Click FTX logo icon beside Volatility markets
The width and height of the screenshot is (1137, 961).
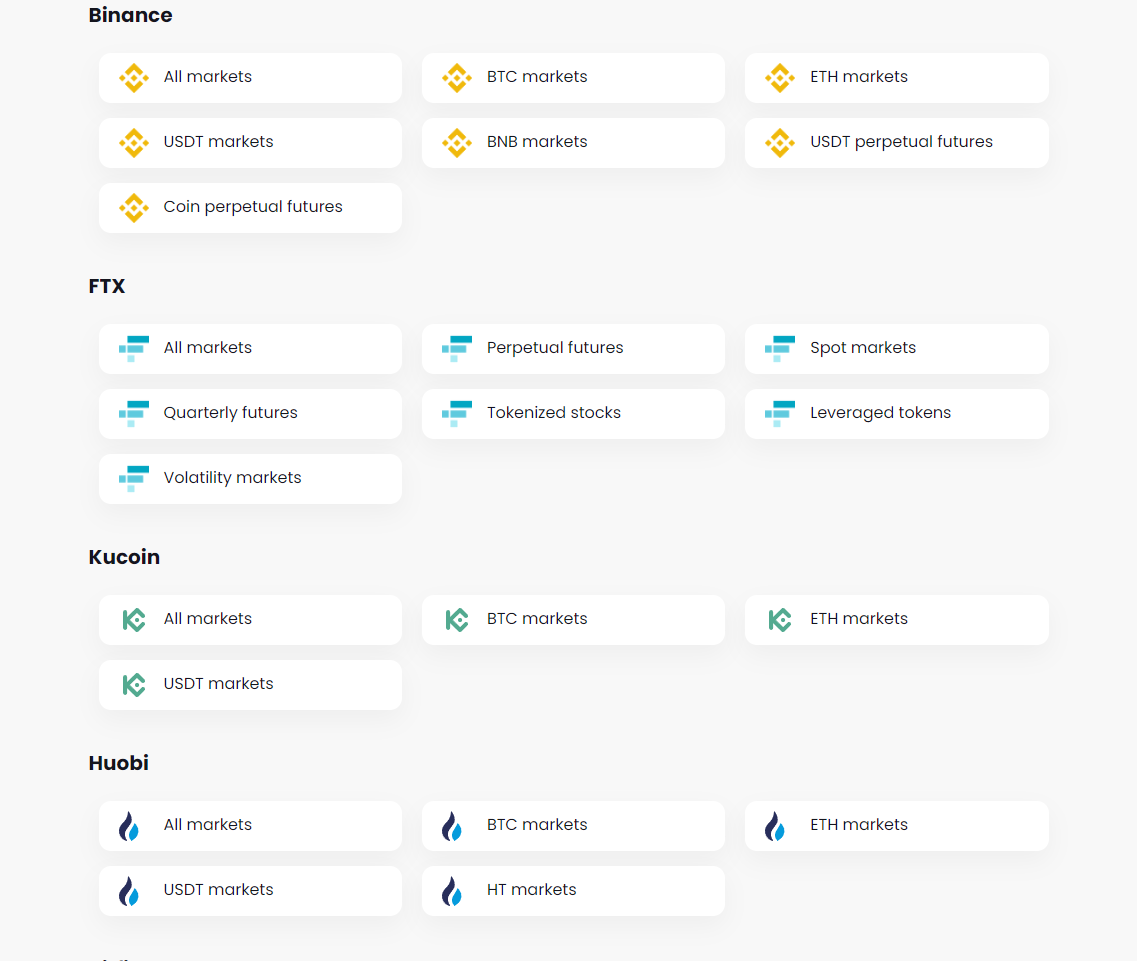click(x=134, y=479)
